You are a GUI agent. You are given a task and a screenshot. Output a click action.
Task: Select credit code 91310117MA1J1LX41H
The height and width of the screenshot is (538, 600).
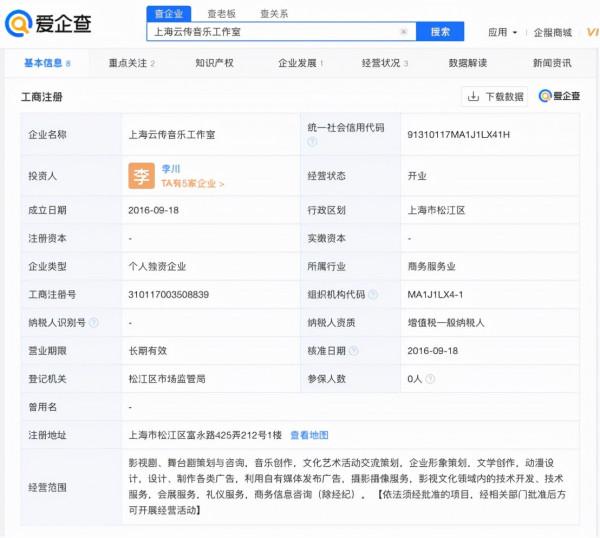pos(458,135)
